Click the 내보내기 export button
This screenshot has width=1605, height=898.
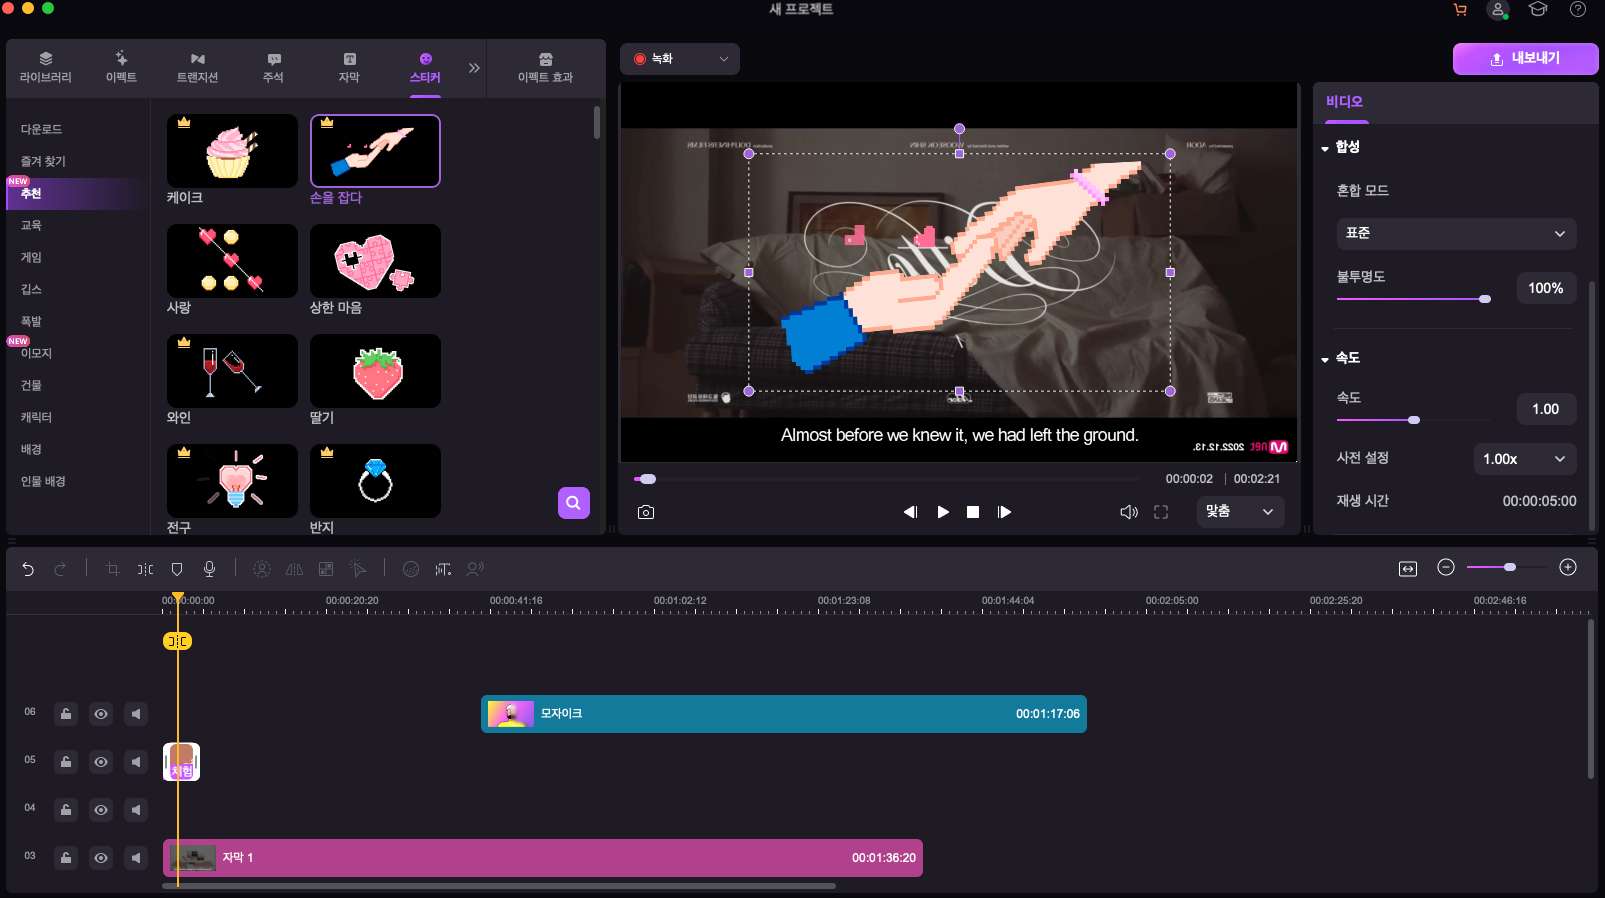(x=1525, y=59)
